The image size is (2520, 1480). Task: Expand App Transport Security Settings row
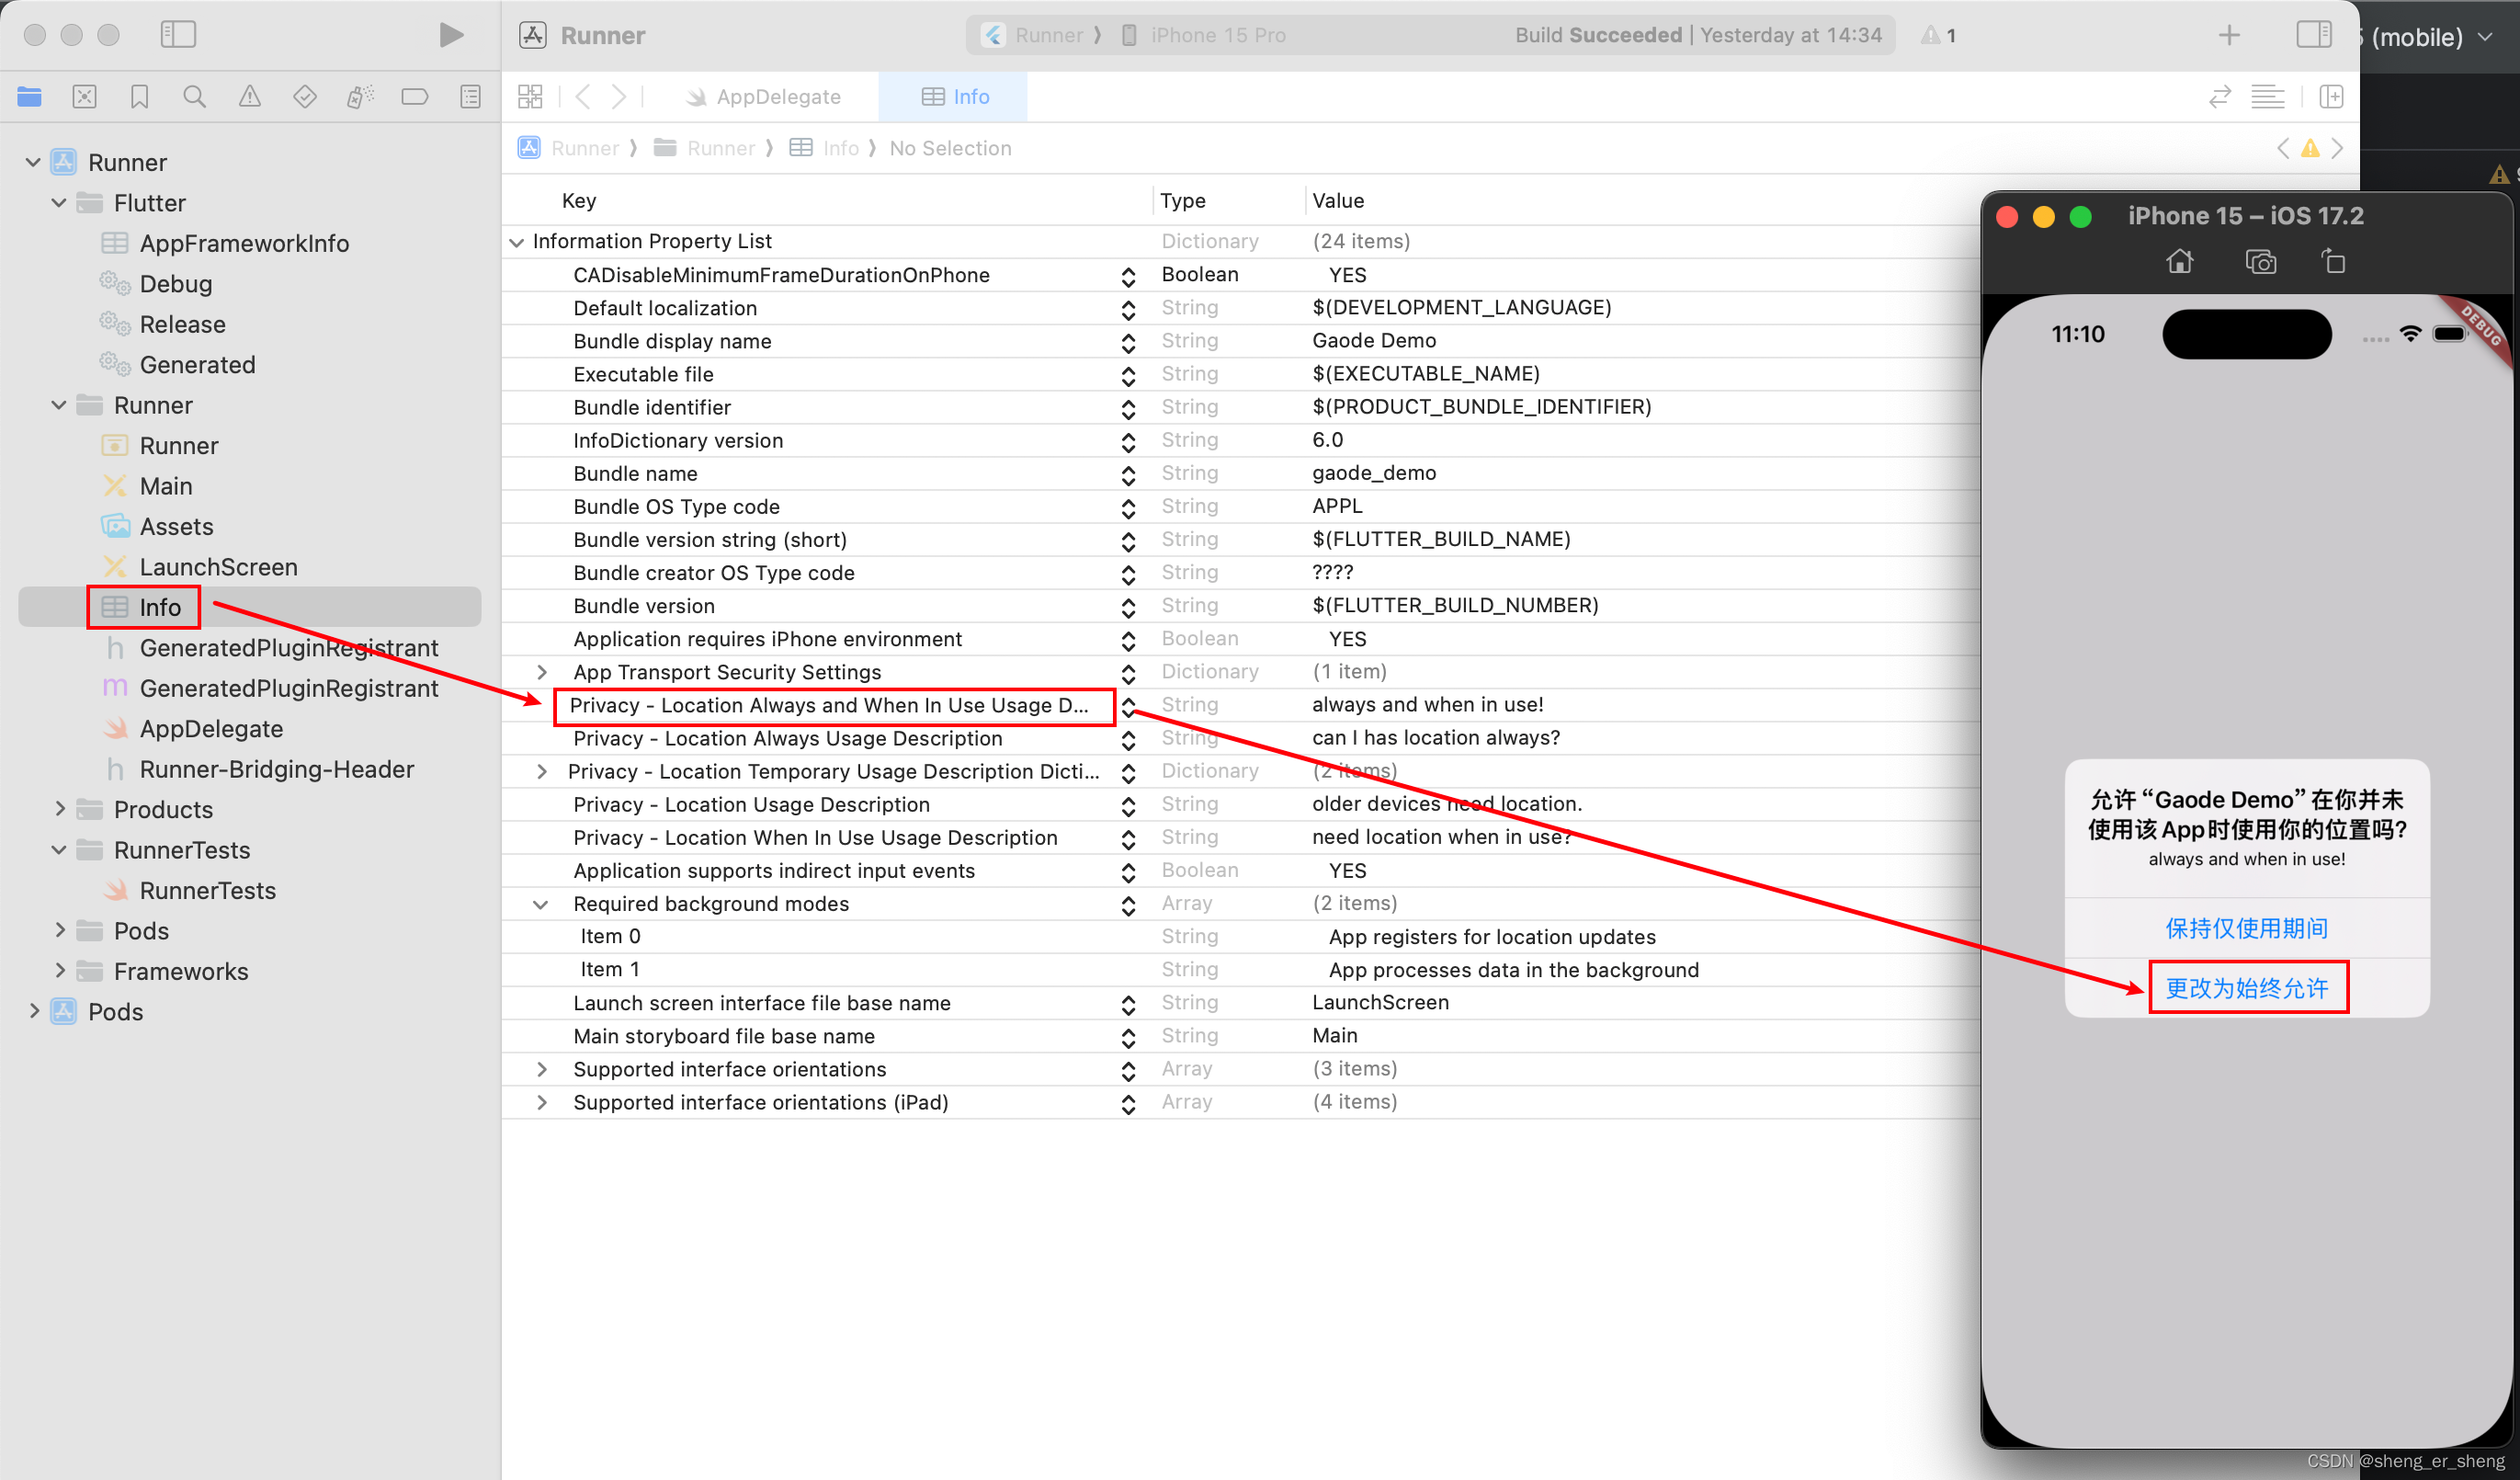[x=542, y=672]
